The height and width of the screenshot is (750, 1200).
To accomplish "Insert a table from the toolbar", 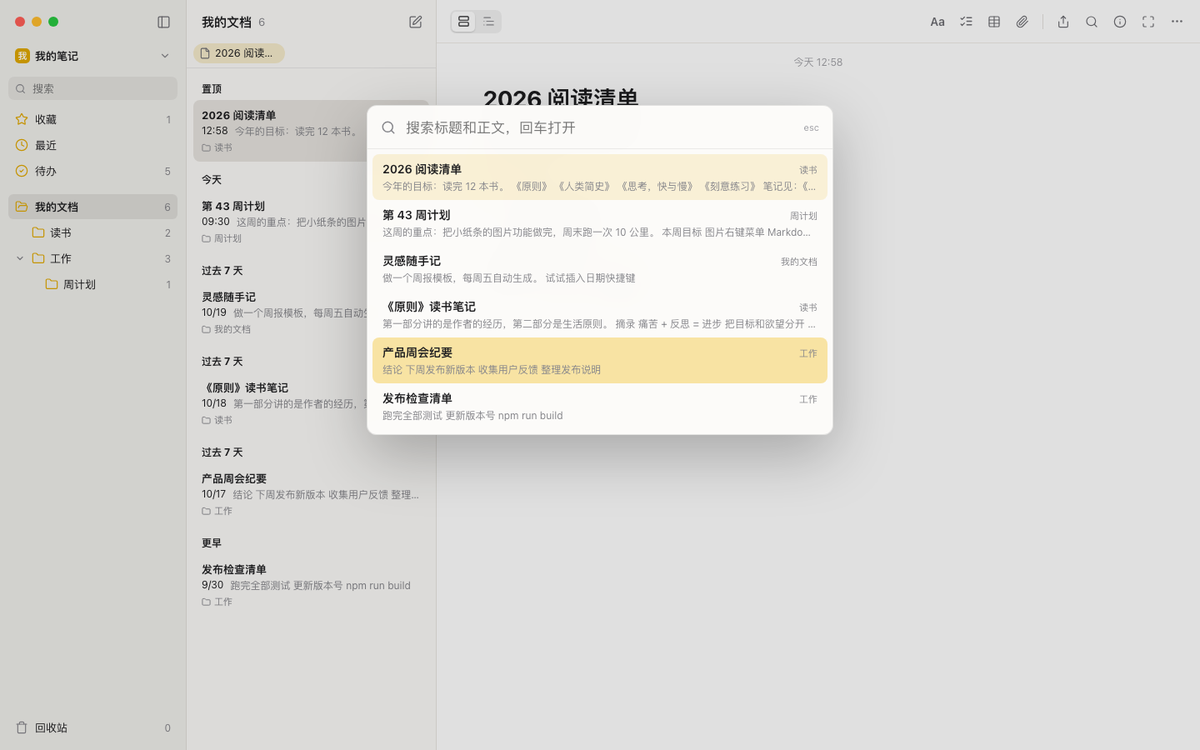I will coord(994,22).
